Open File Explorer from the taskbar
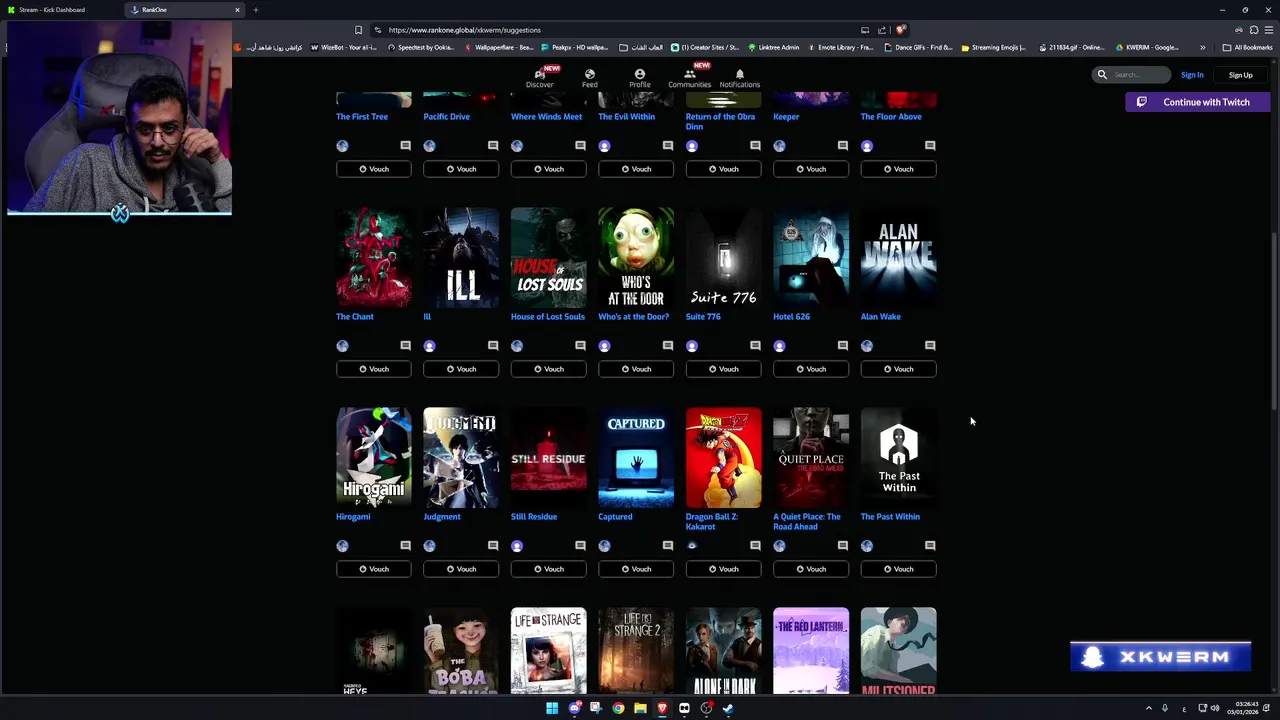 tap(640, 708)
